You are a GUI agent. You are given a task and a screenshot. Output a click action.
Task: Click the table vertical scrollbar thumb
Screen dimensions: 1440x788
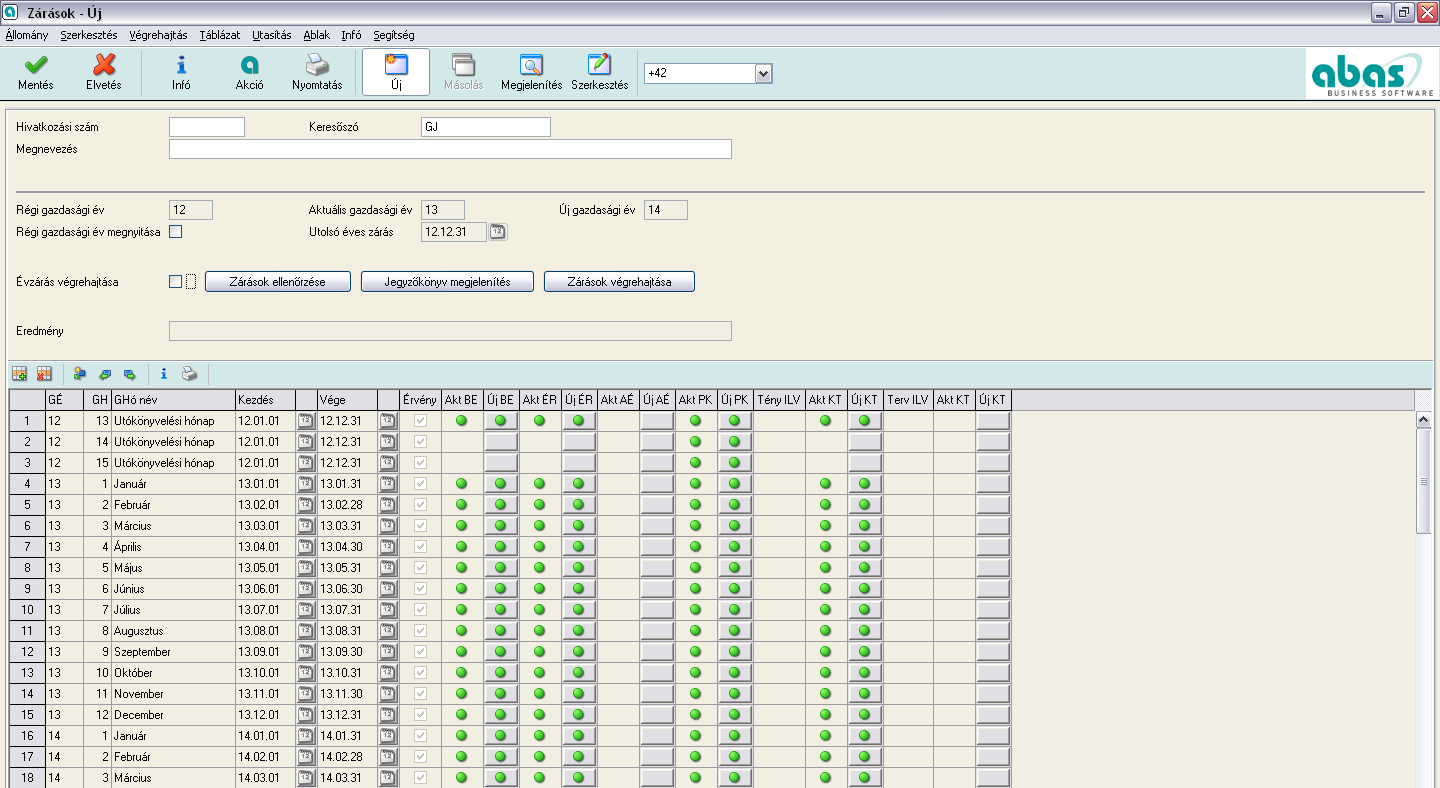[x=1424, y=481]
